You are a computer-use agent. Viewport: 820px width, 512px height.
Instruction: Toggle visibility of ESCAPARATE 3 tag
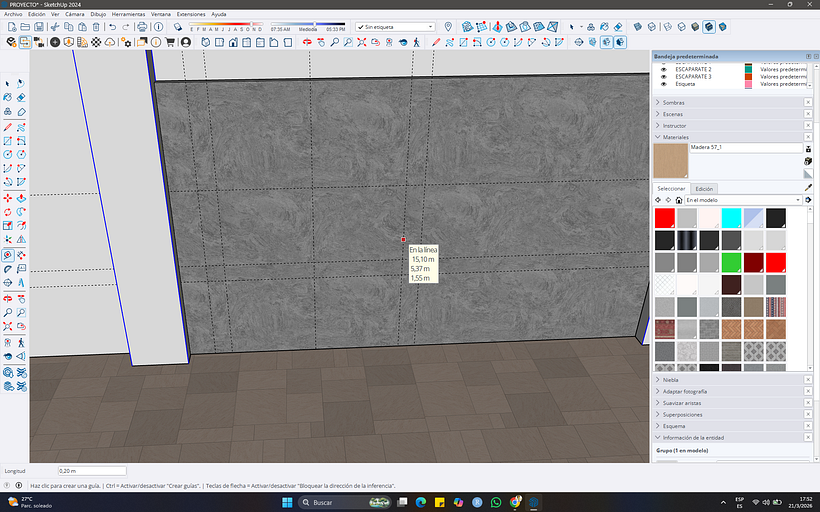[x=664, y=76]
